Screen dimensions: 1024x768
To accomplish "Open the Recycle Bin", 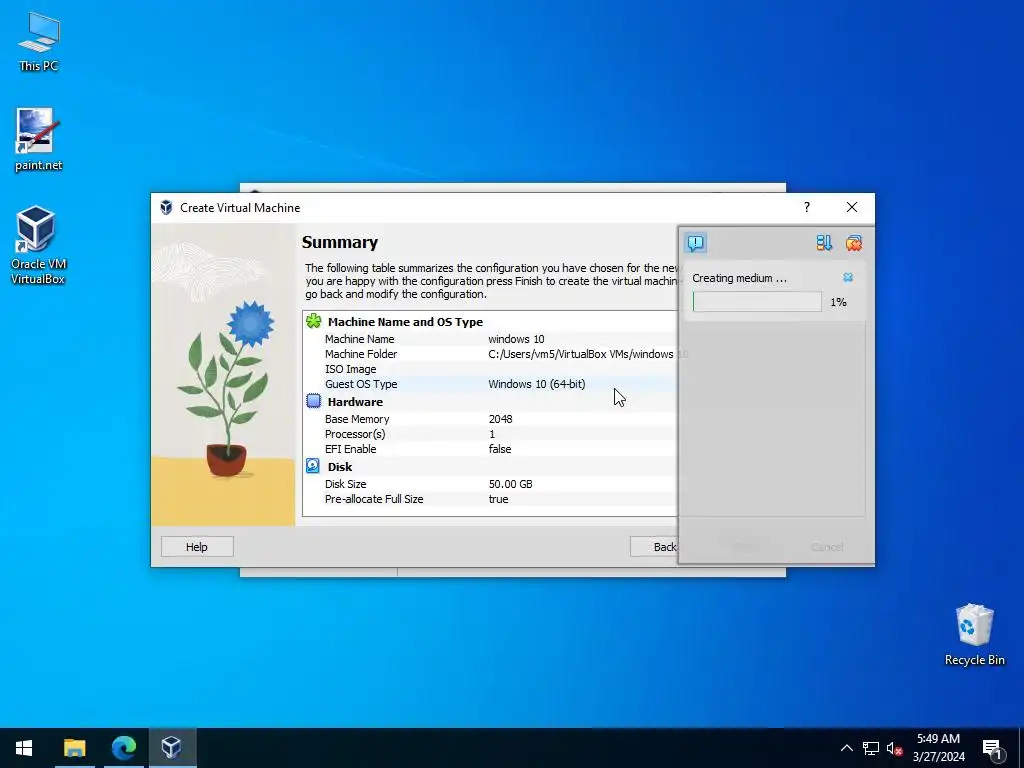I will point(974,635).
